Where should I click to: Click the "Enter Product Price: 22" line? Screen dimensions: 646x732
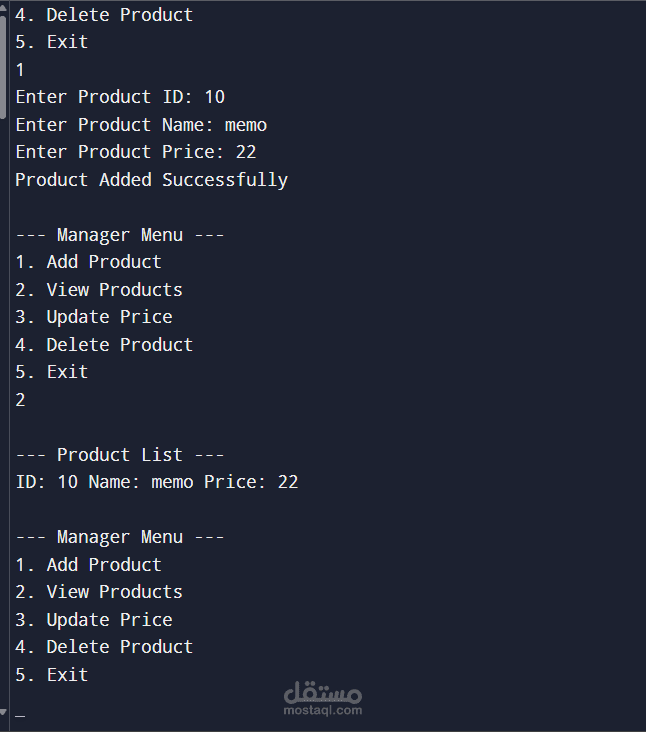point(136,152)
